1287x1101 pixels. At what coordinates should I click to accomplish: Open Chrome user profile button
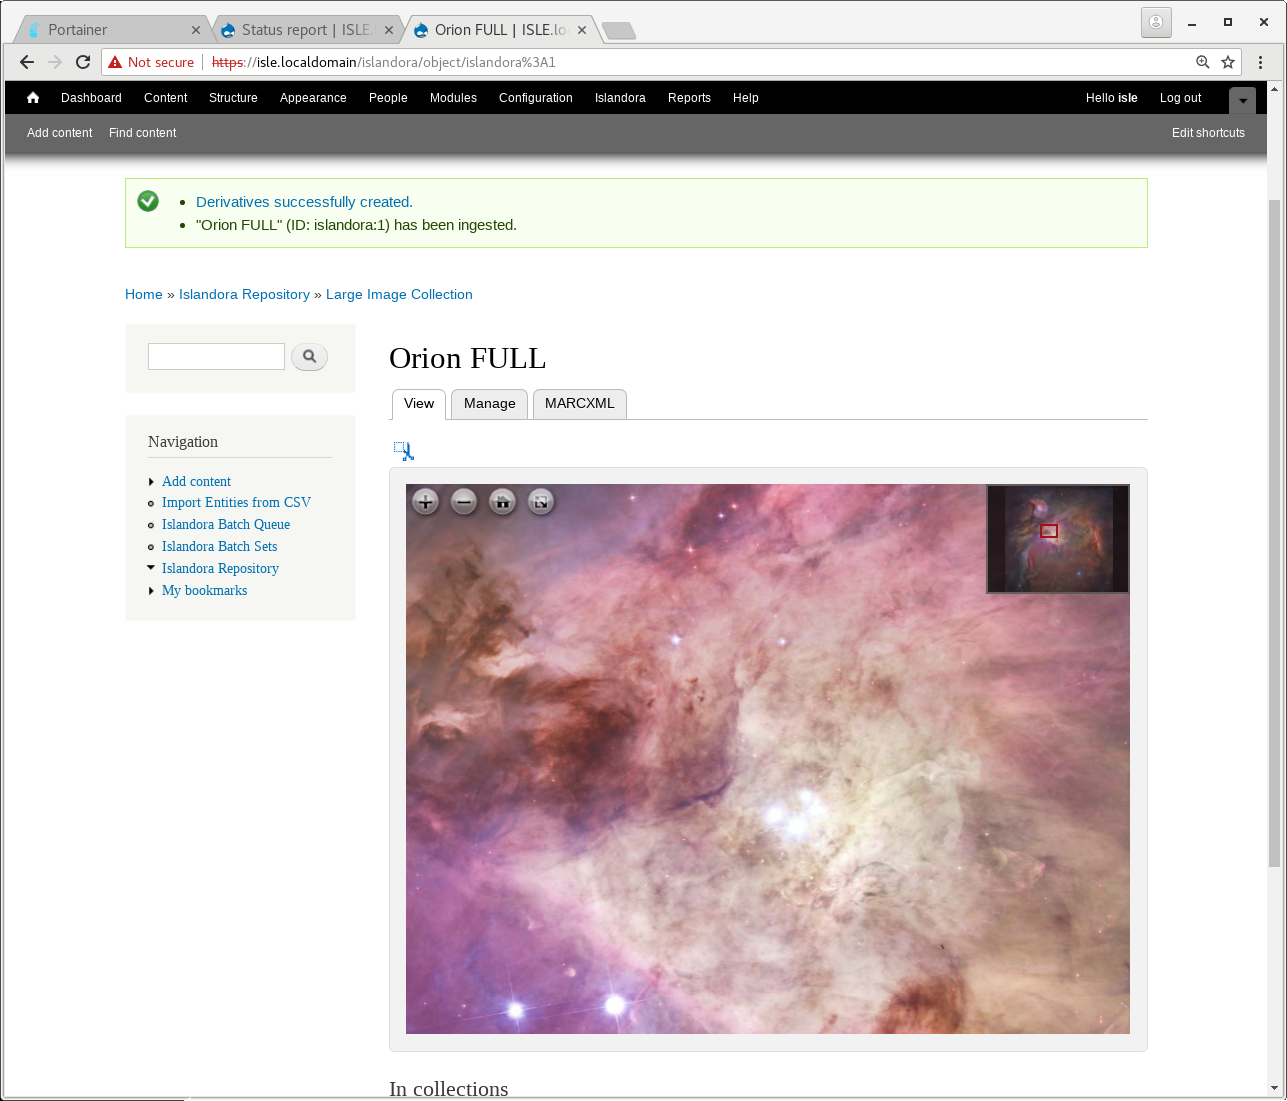pyautogui.click(x=1156, y=22)
